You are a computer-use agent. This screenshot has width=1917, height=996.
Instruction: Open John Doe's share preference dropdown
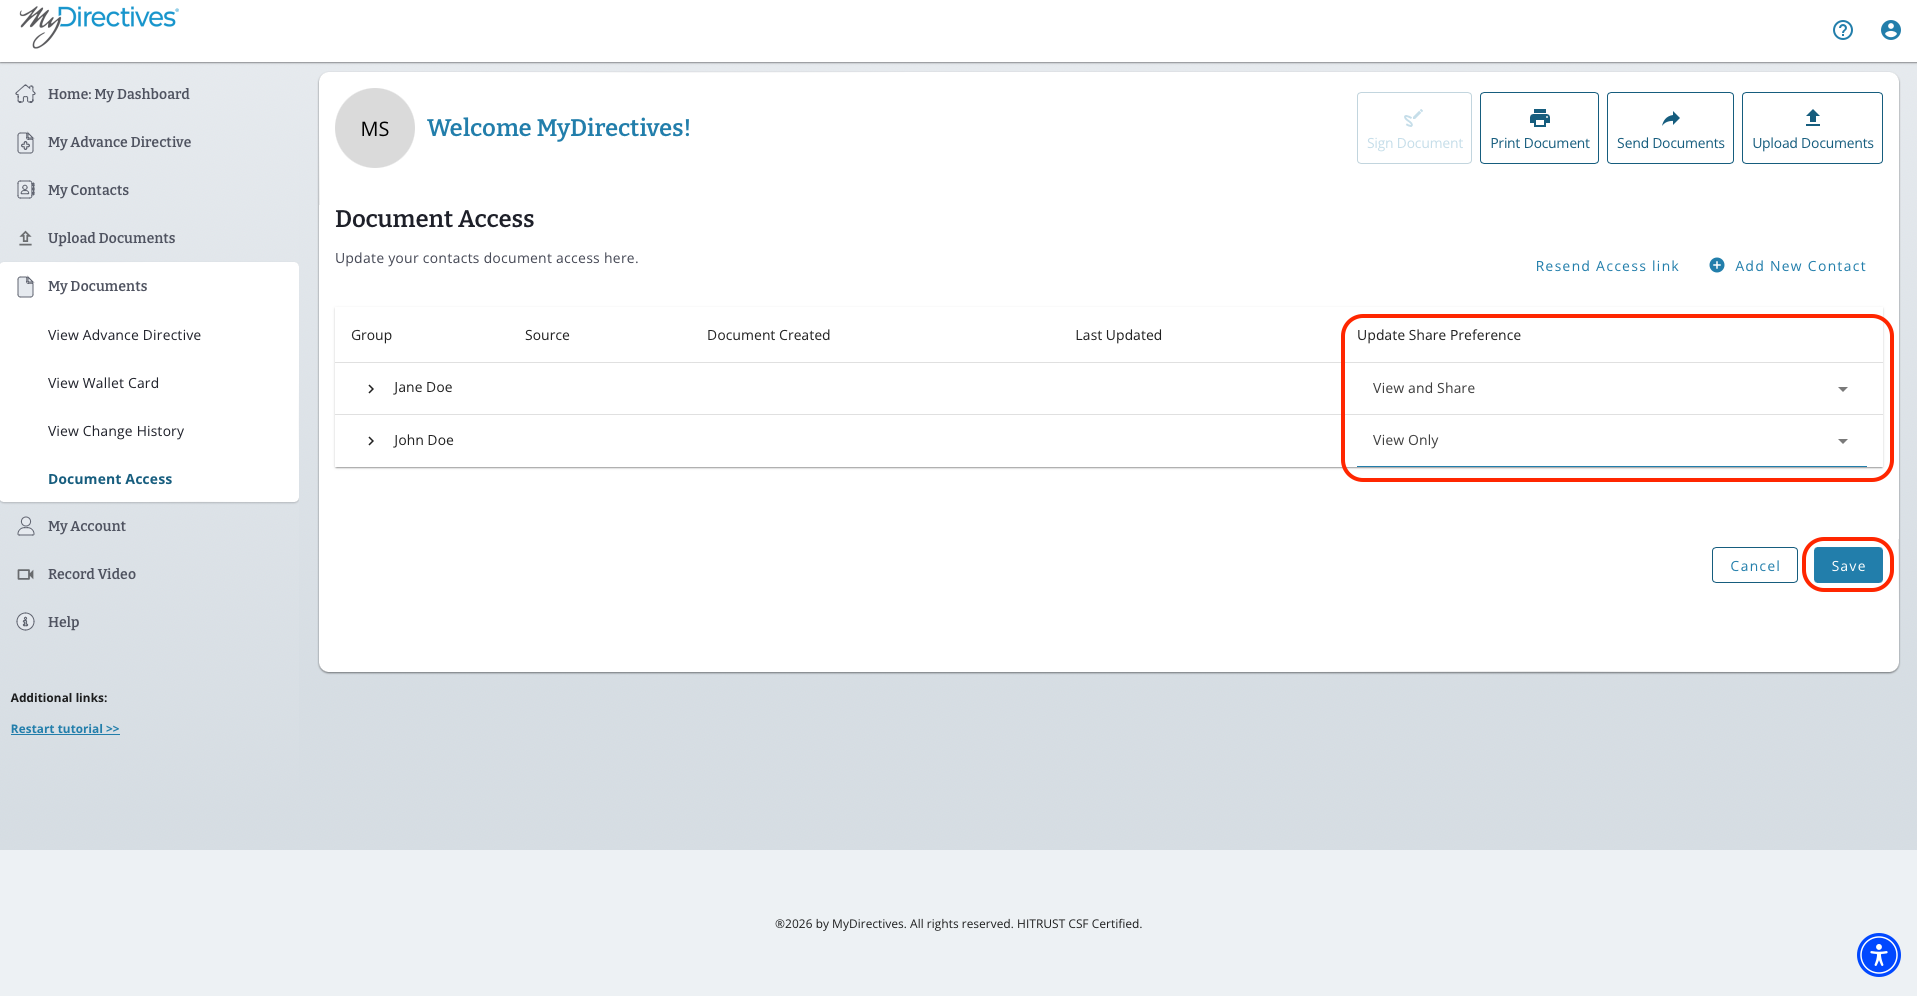click(x=1611, y=441)
